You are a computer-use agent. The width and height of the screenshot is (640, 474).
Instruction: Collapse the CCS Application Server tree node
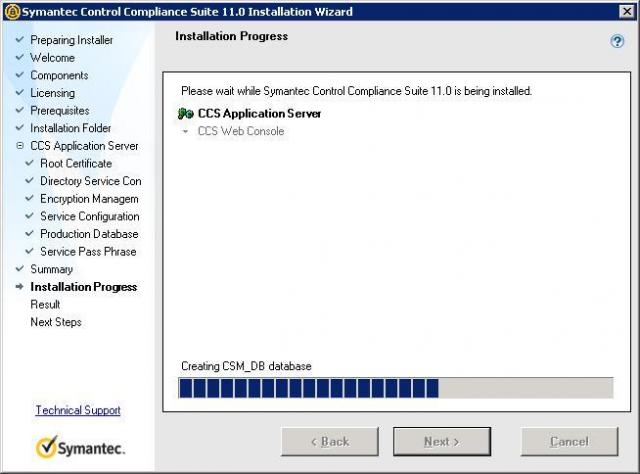click(x=20, y=145)
